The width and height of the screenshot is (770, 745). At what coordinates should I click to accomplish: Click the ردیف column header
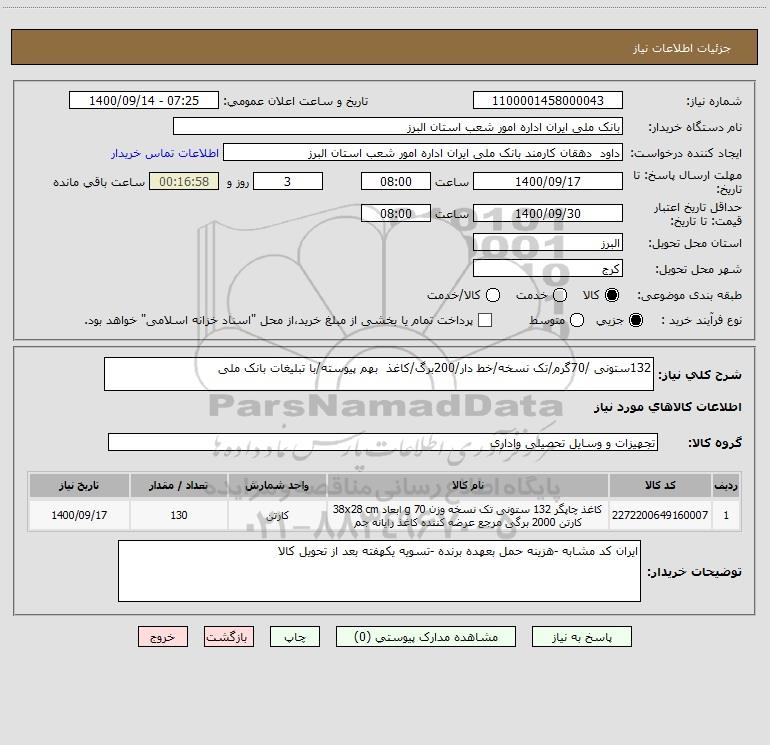tap(726, 485)
